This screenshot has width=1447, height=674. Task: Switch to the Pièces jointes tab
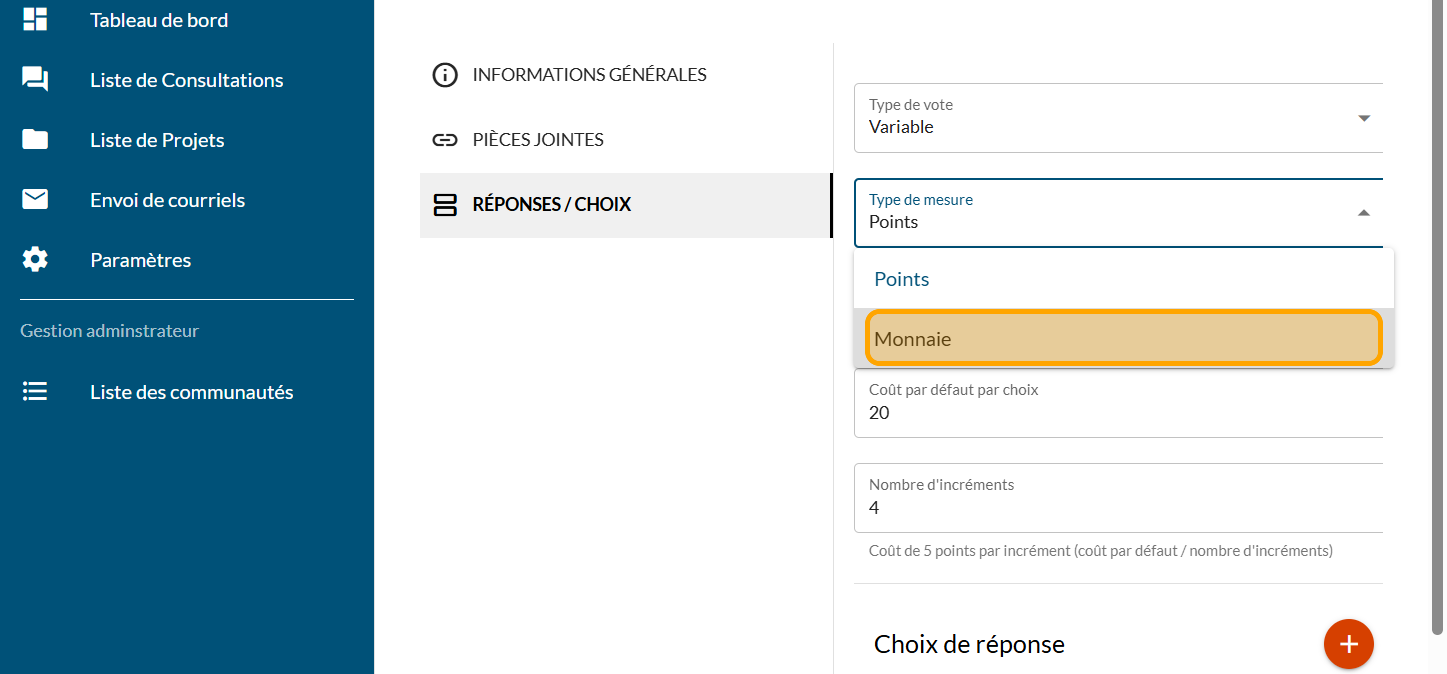click(538, 140)
